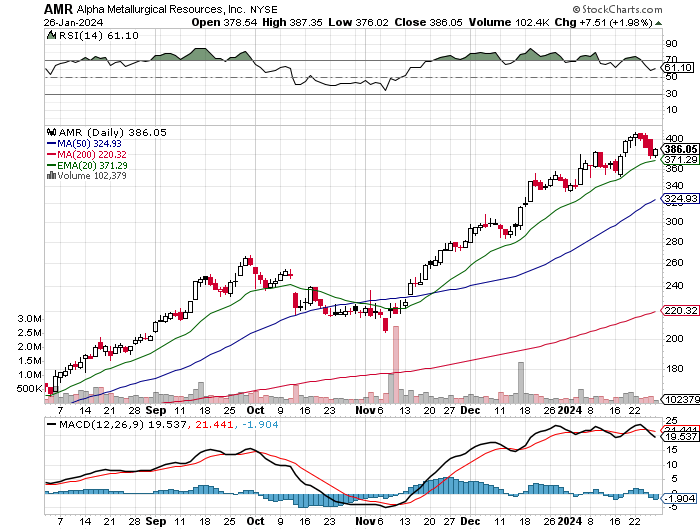Click the latest white candle at chart's right edge
The image size is (700, 530).
655,152
